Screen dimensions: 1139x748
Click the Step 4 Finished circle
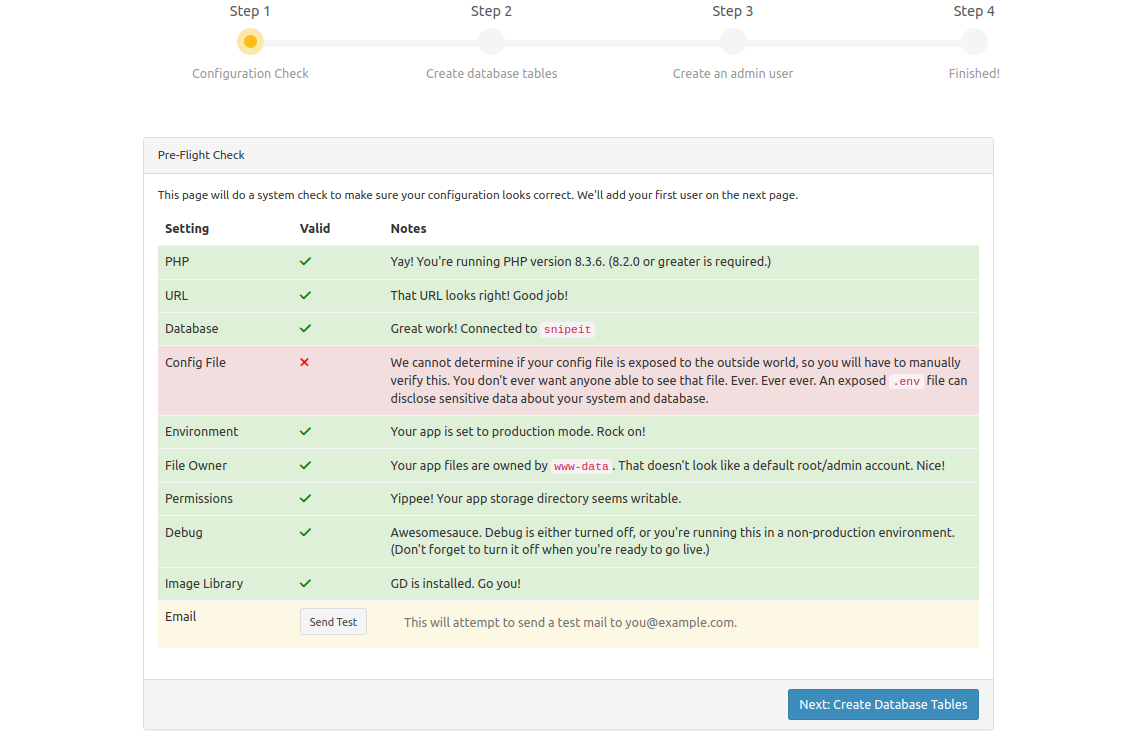coord(974,41)
